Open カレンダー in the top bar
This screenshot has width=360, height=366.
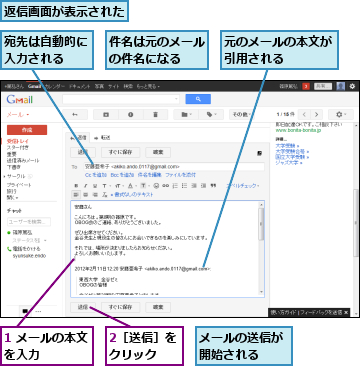click(x=55, y=86)
